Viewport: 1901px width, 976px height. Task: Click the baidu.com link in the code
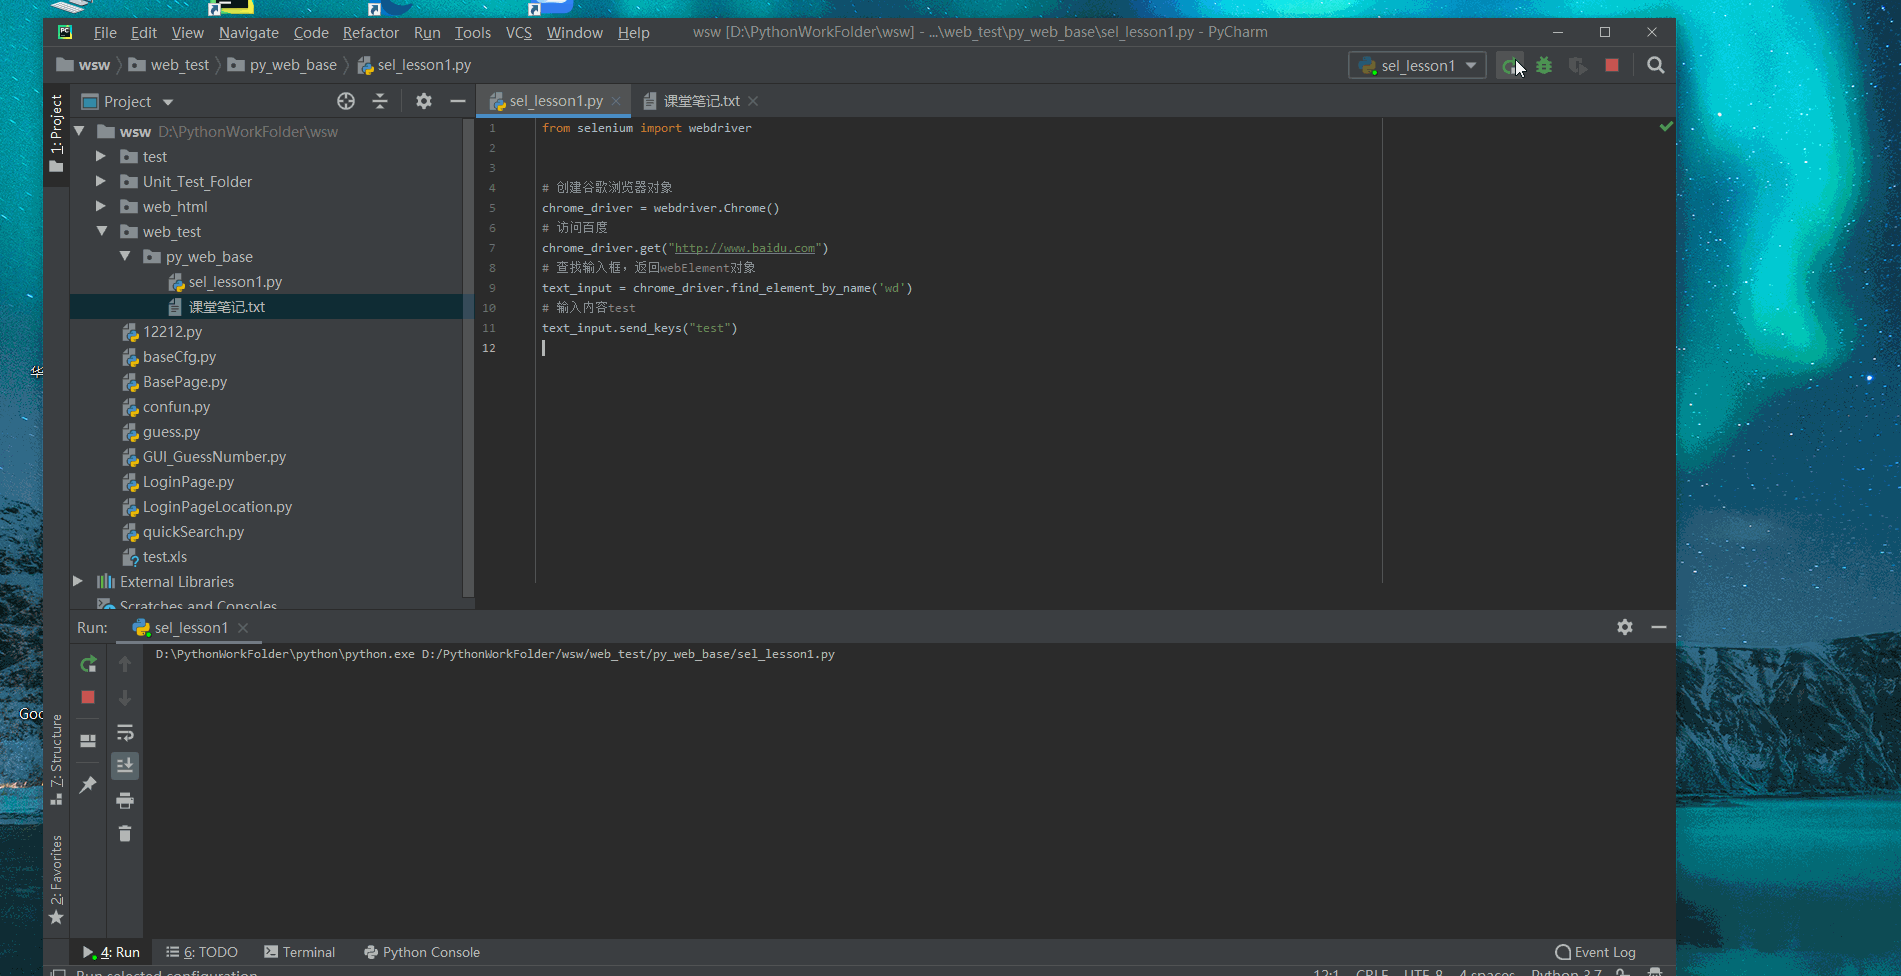pos(744,248)
